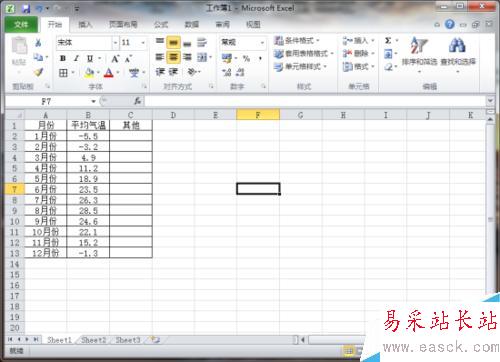The width and height of the screenshot is (500, 362).
Task: Click the phonetic guide 文 icon
Action: 134,72
